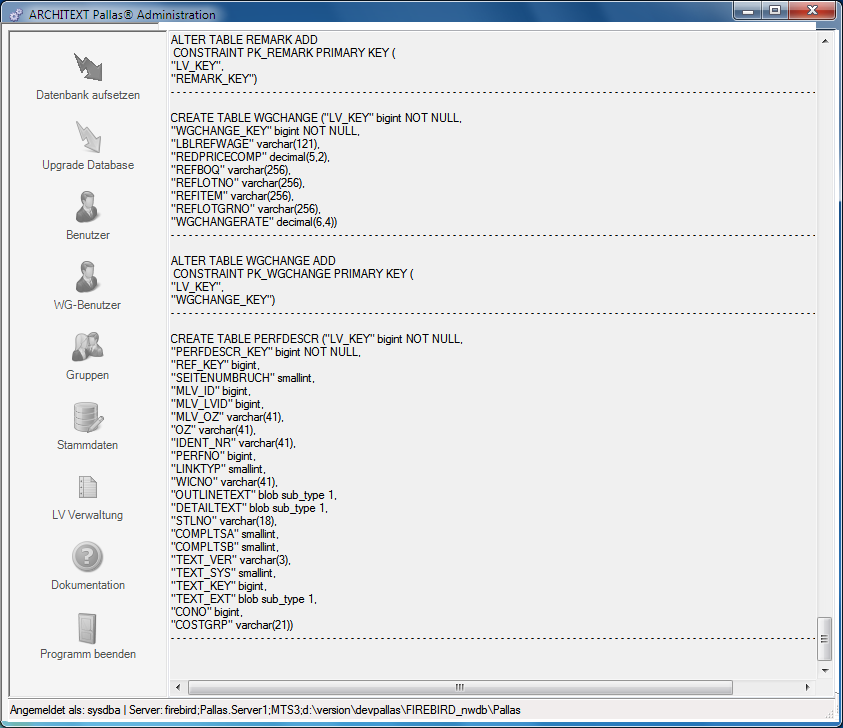Click the 'CONSTRAINT PK_REMARK PRIMARY KEY (' line
843x728 pixels.
click(284, 53)
